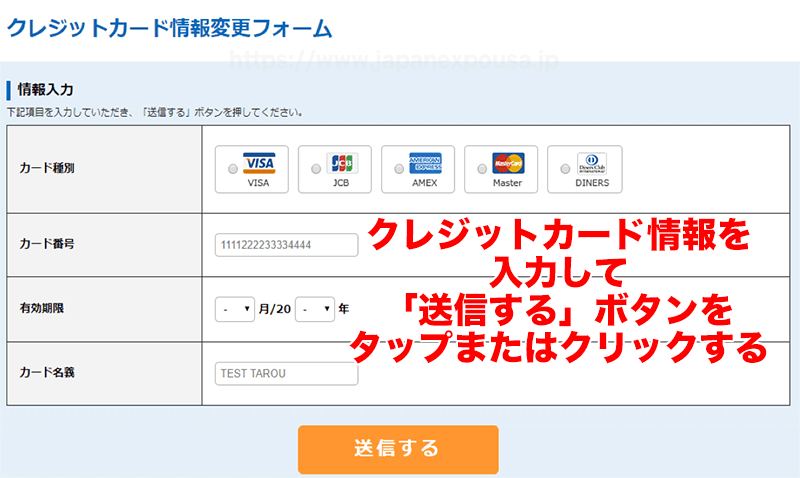
Task: Choose the AMEX radio button
Action: (x=399, y=169)
